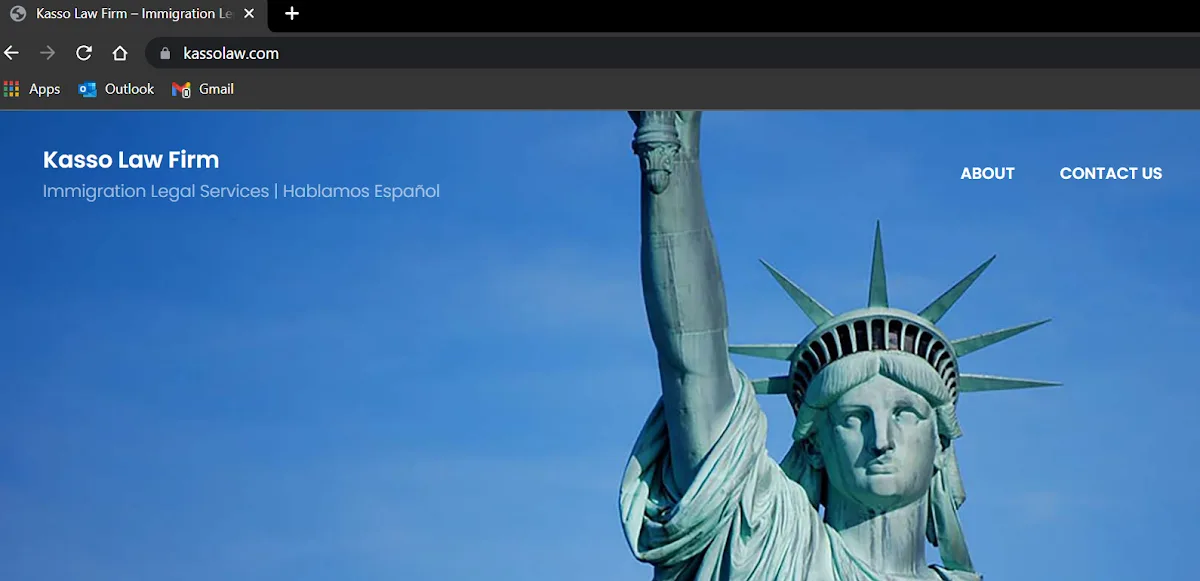Open the Outlook bookmark
The image size is (1200, 581).
pos(117,89)
